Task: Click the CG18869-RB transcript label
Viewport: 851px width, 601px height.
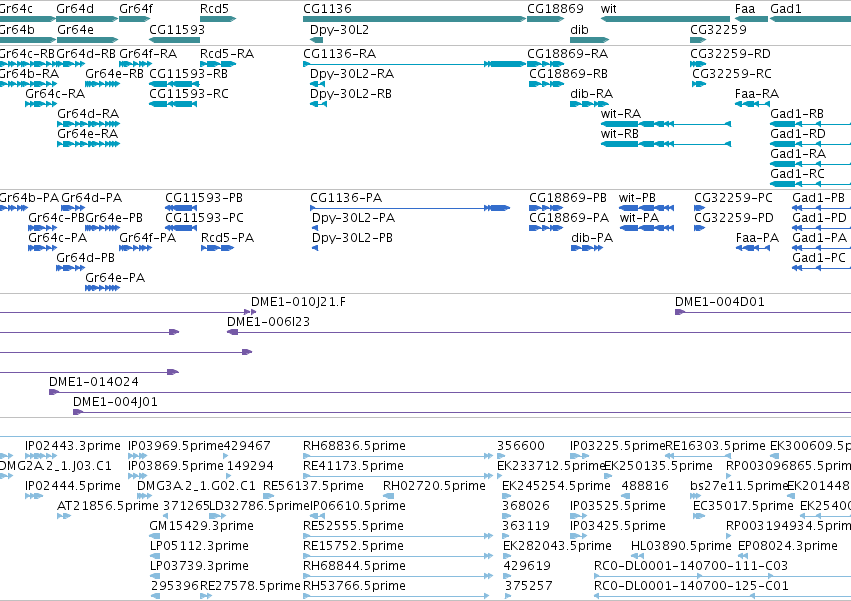Action: (568, 73)
